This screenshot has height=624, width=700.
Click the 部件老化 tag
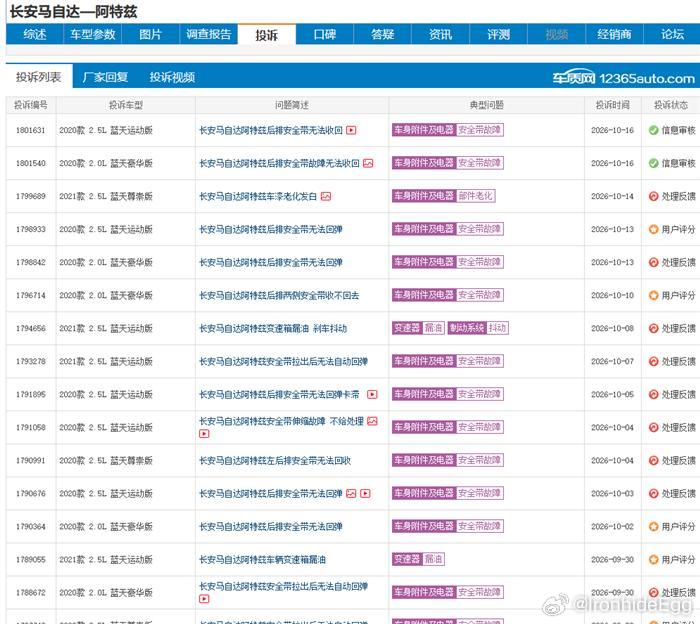coord(475,196)
